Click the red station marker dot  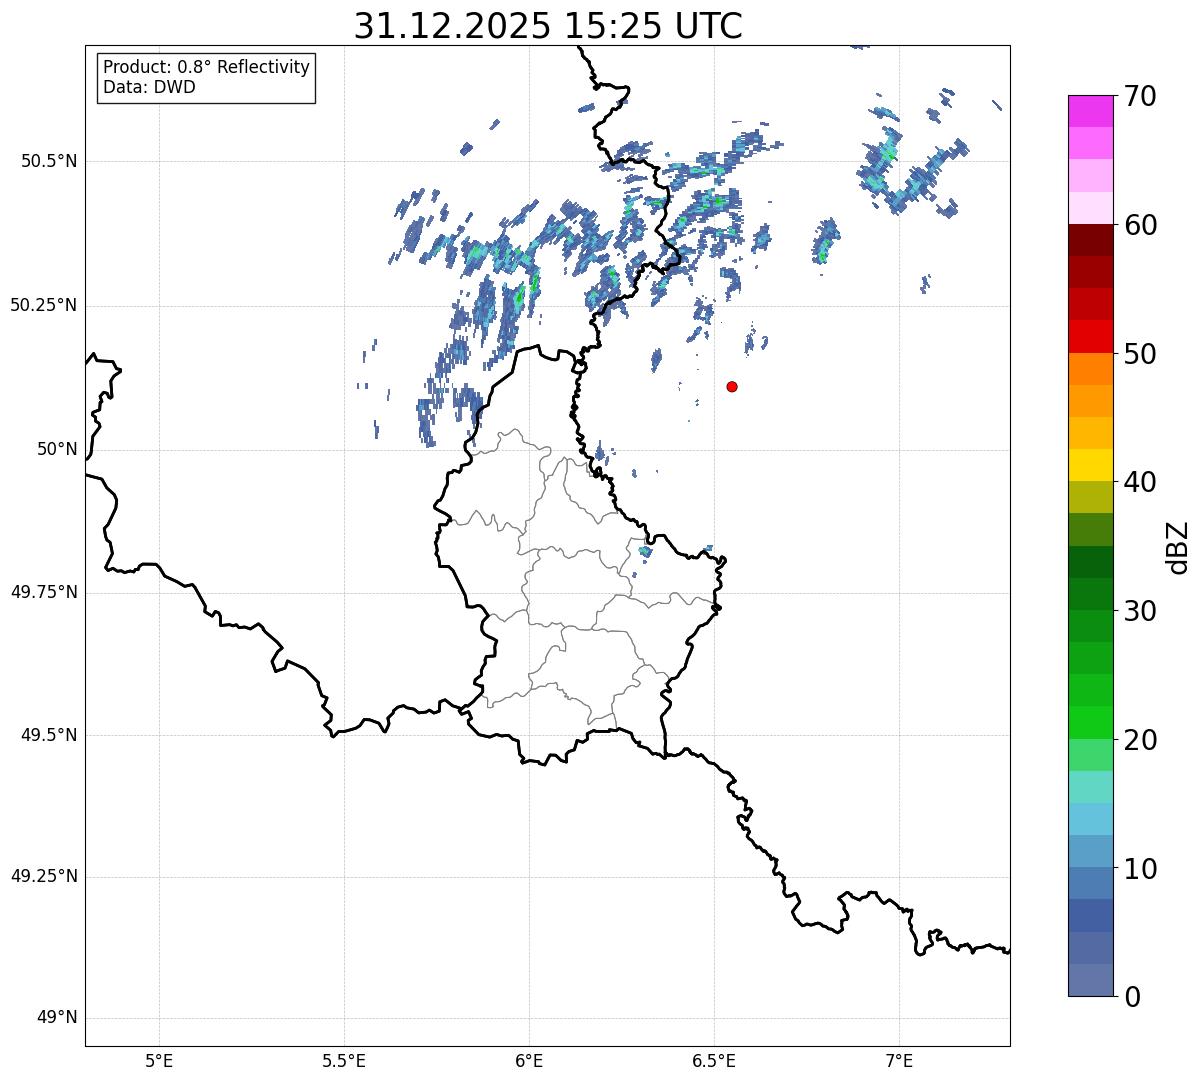(x=732, y=386)
